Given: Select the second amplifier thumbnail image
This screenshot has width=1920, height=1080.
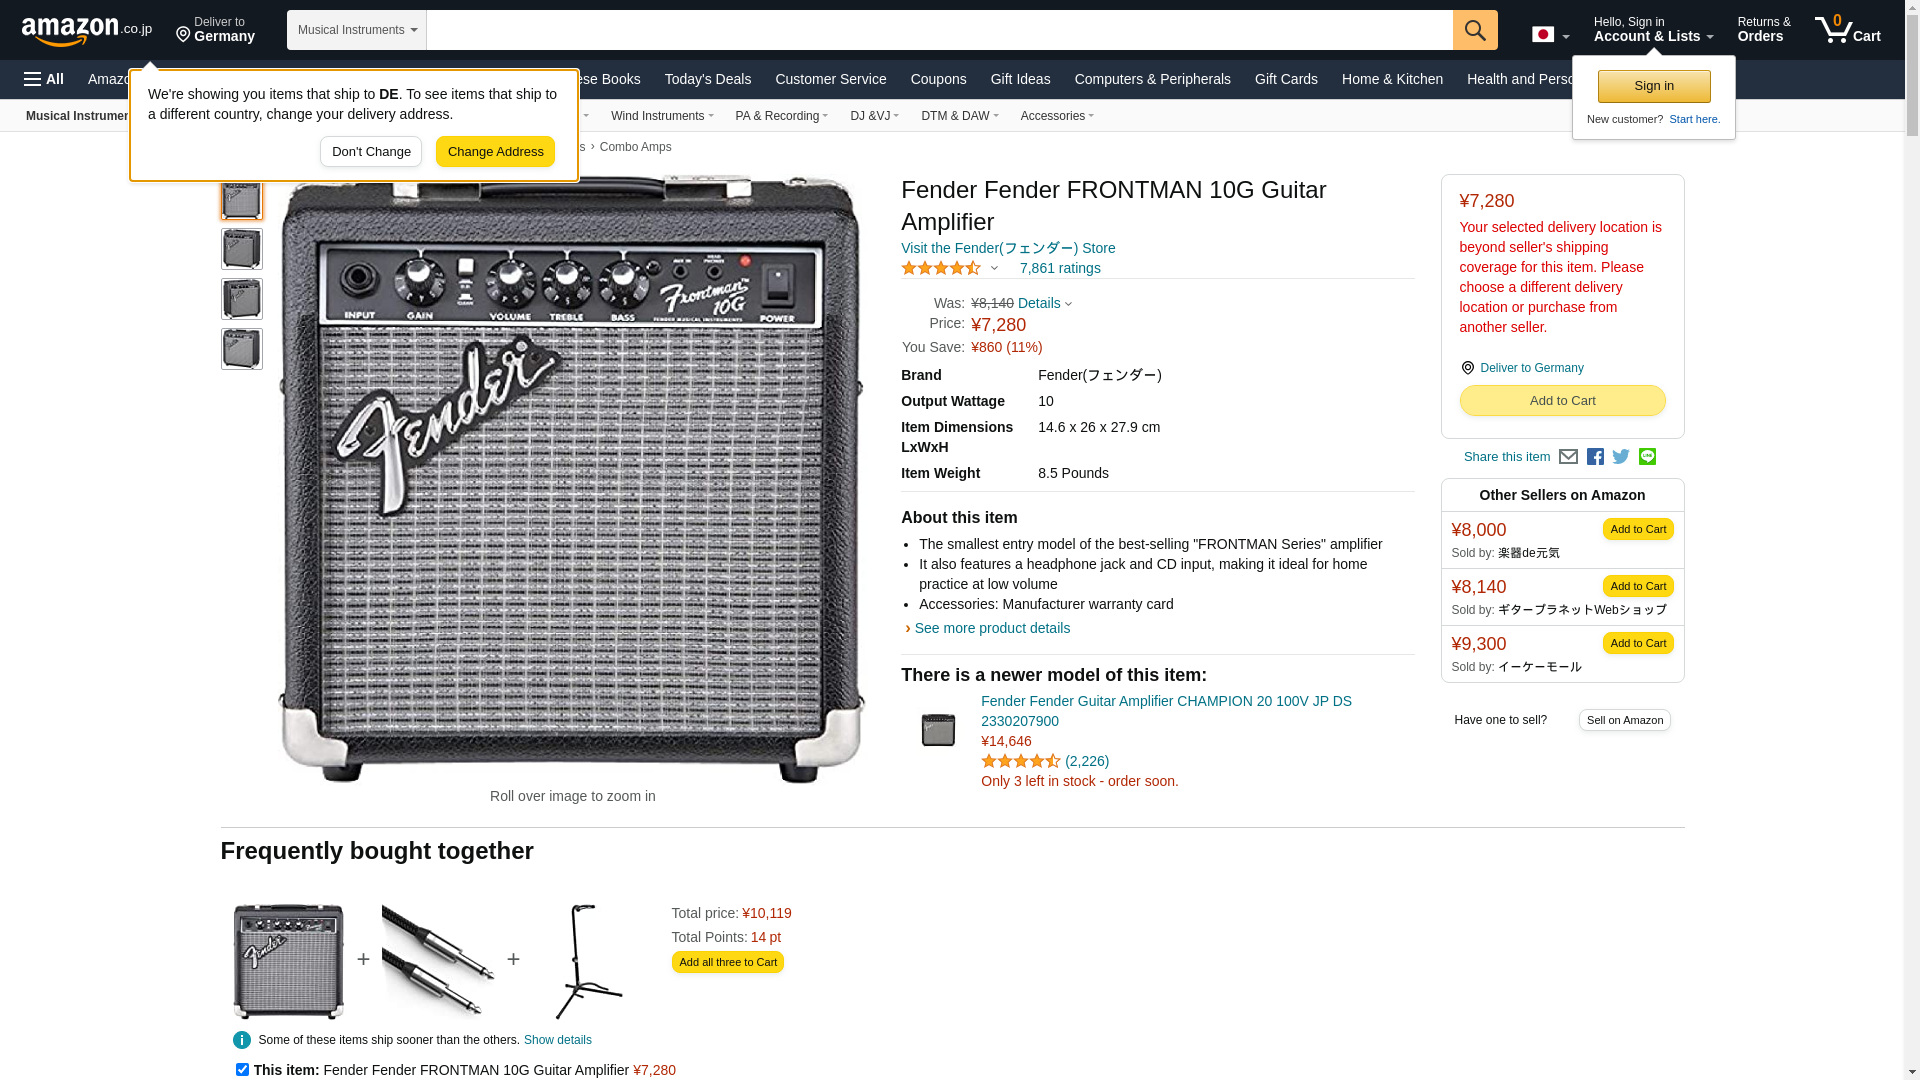Looking at the screenshot, I should tap(242, 249).
